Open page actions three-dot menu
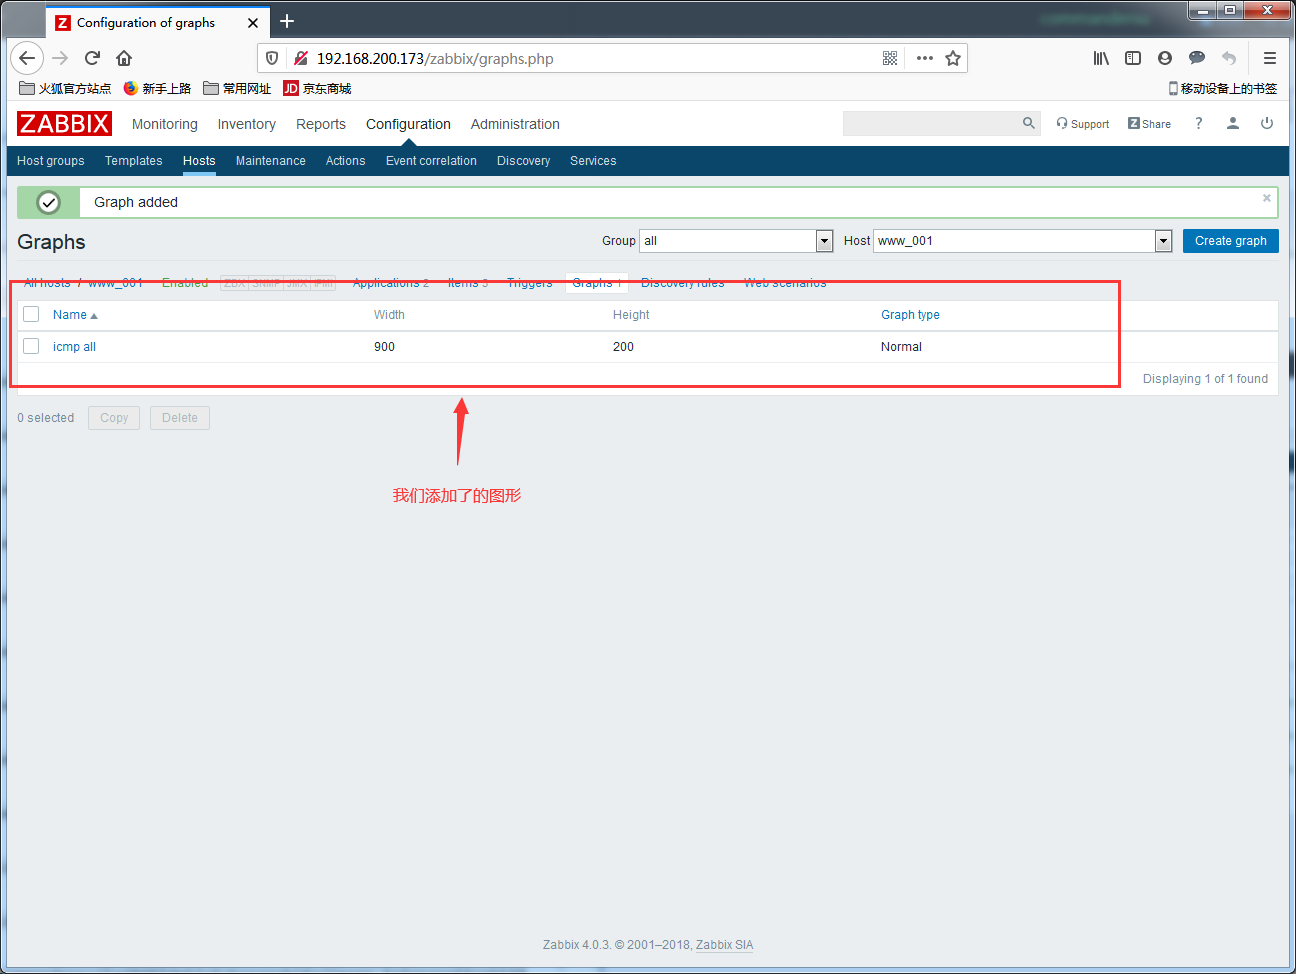The width and height of the screenshot is (1296, 974). pyautogui.click(x=925, y=58)
